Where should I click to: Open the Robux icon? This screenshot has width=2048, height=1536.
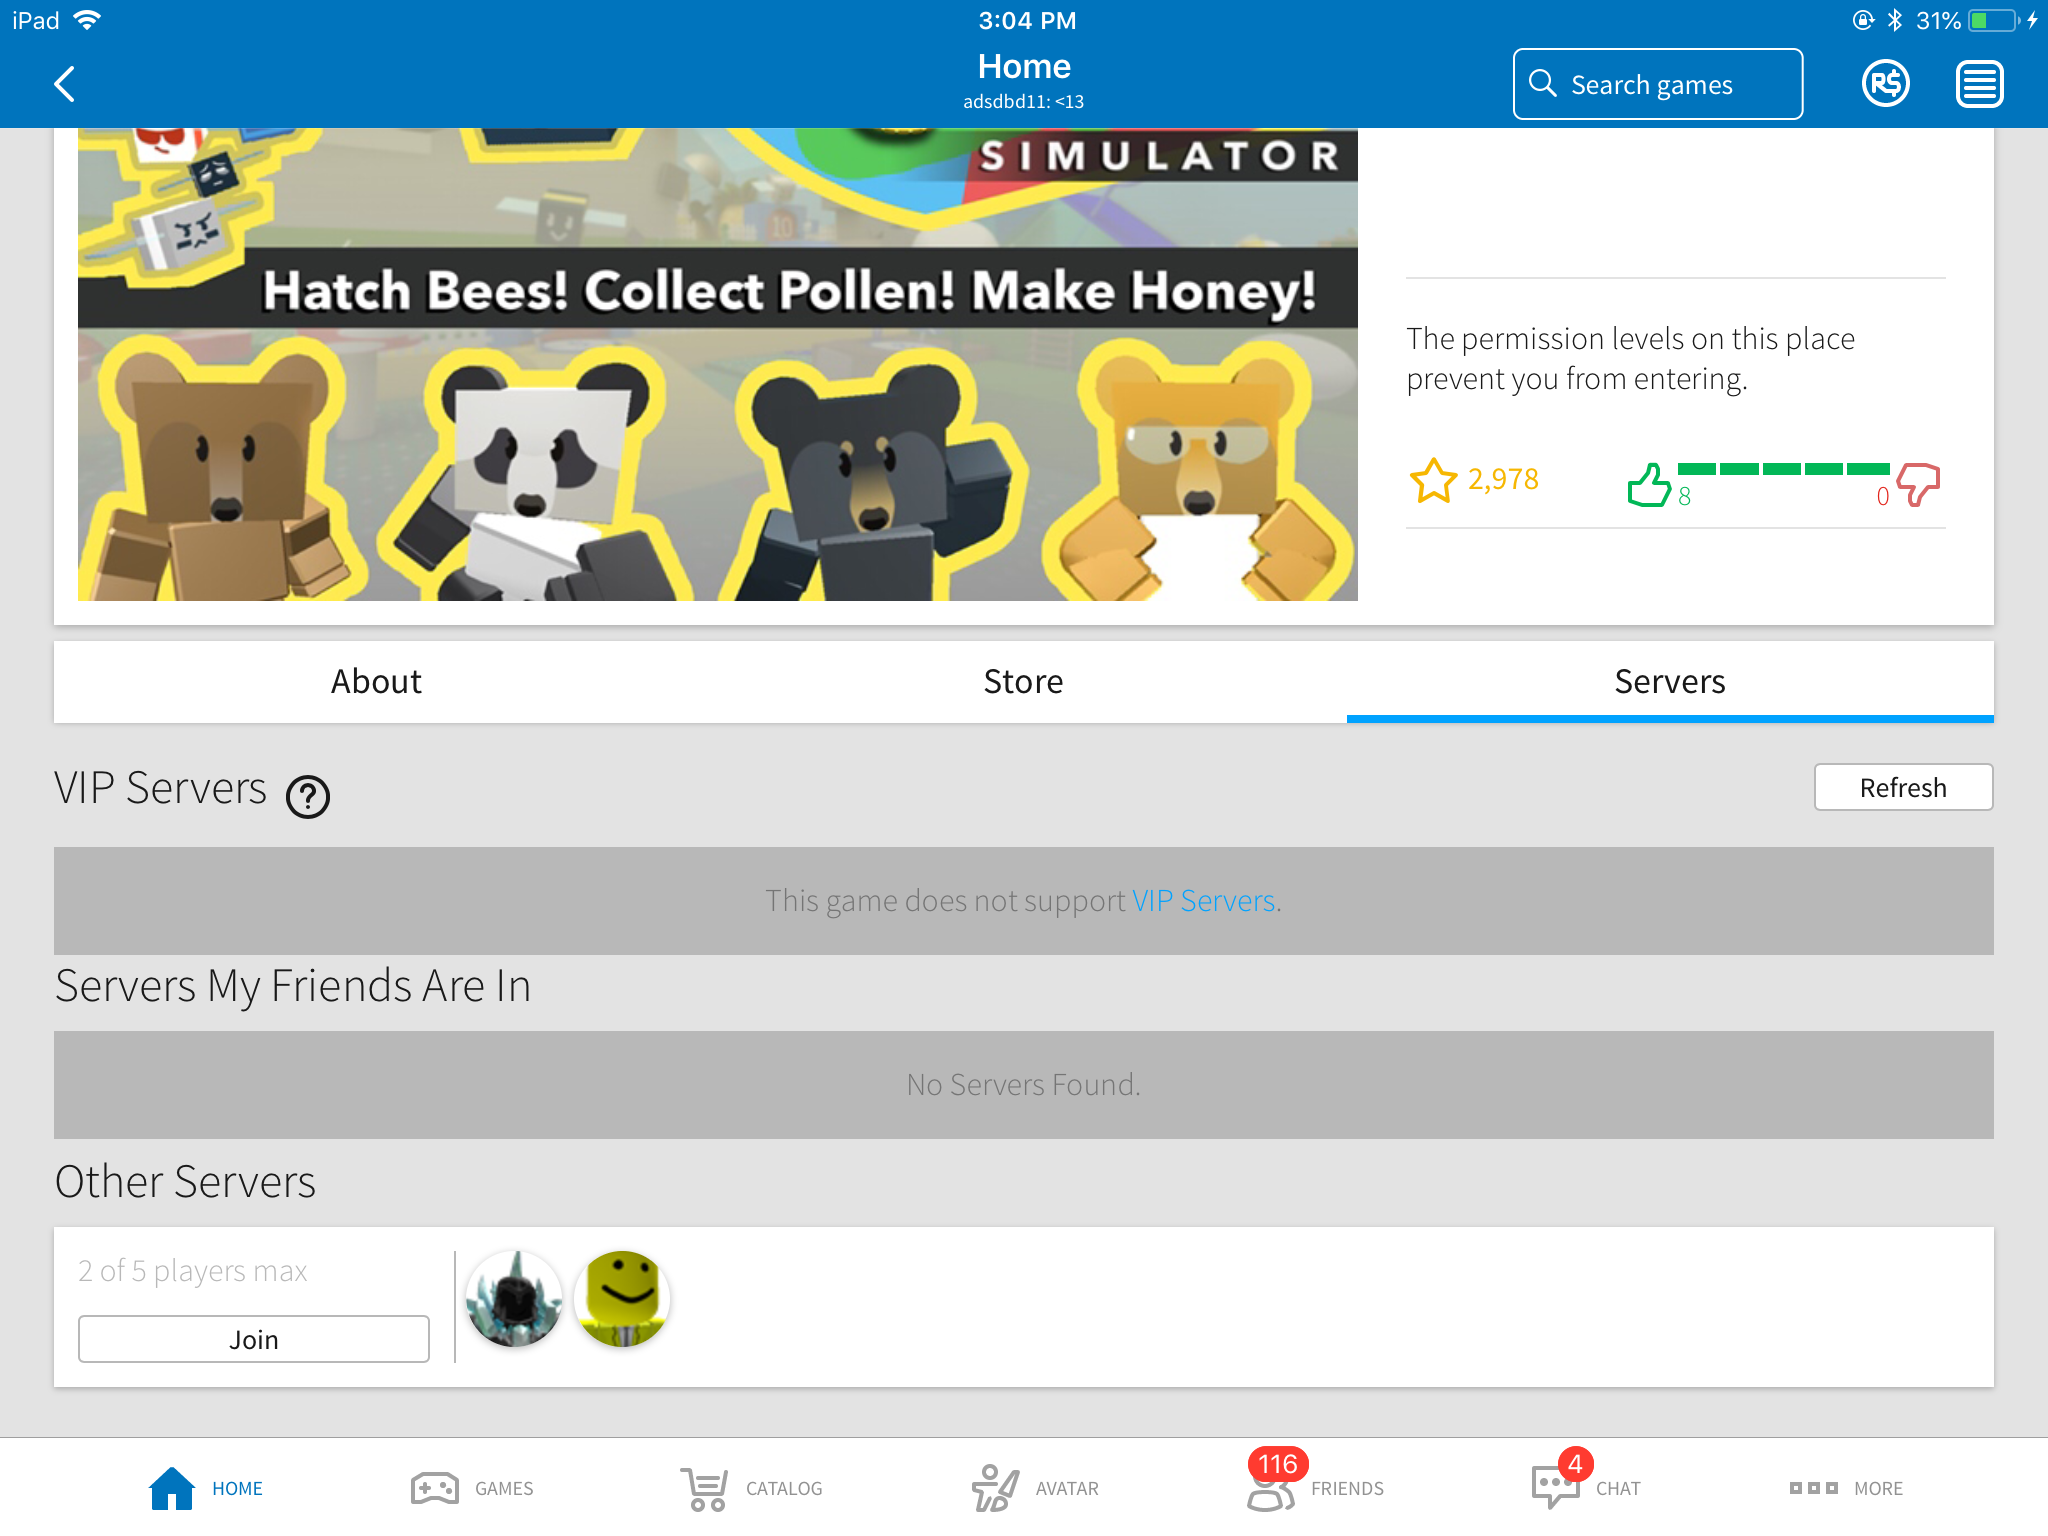point(1886,84)
